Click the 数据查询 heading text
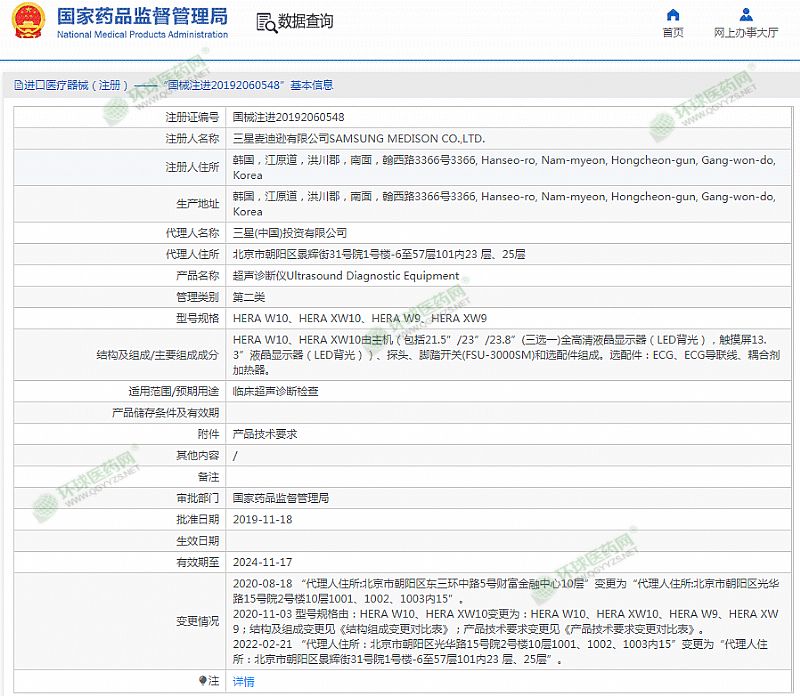 306,22
